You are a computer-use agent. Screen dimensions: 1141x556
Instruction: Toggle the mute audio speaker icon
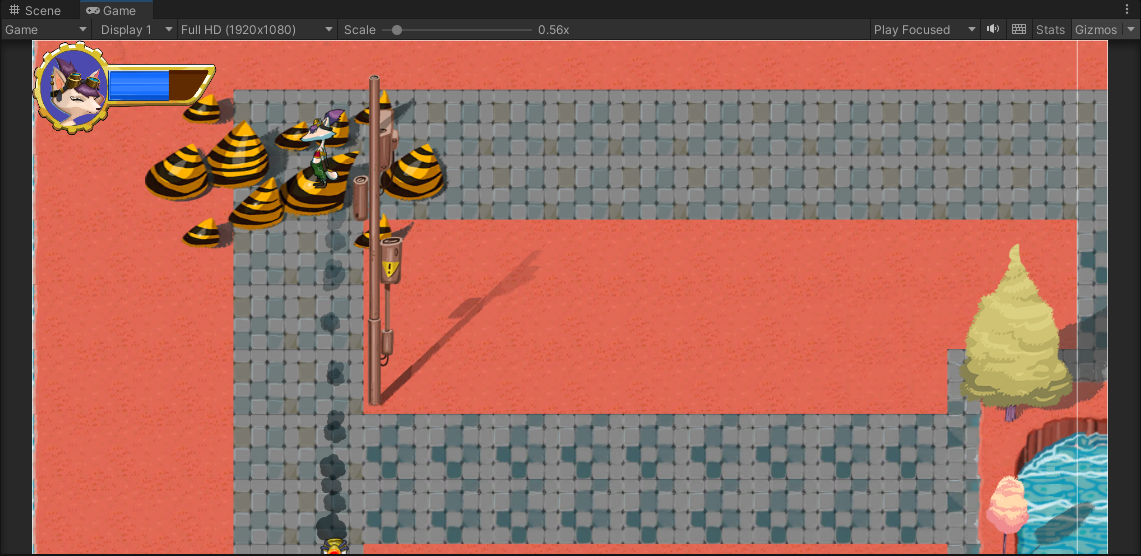[x=993, y=30]
